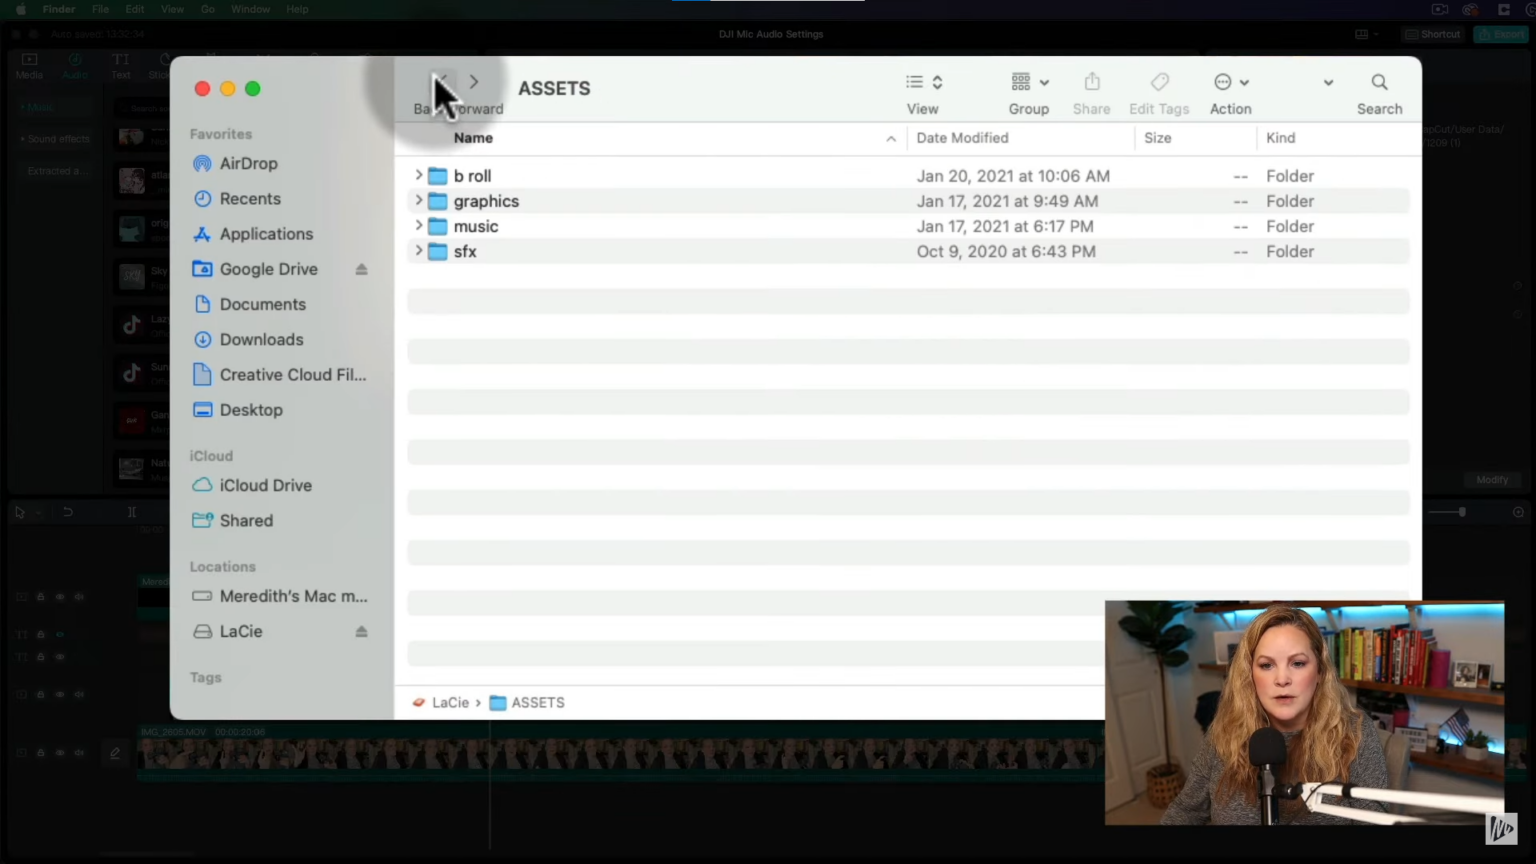Lock the top video track with the lock icon
Screen dimensions: 1536x864
click(40, 597)
